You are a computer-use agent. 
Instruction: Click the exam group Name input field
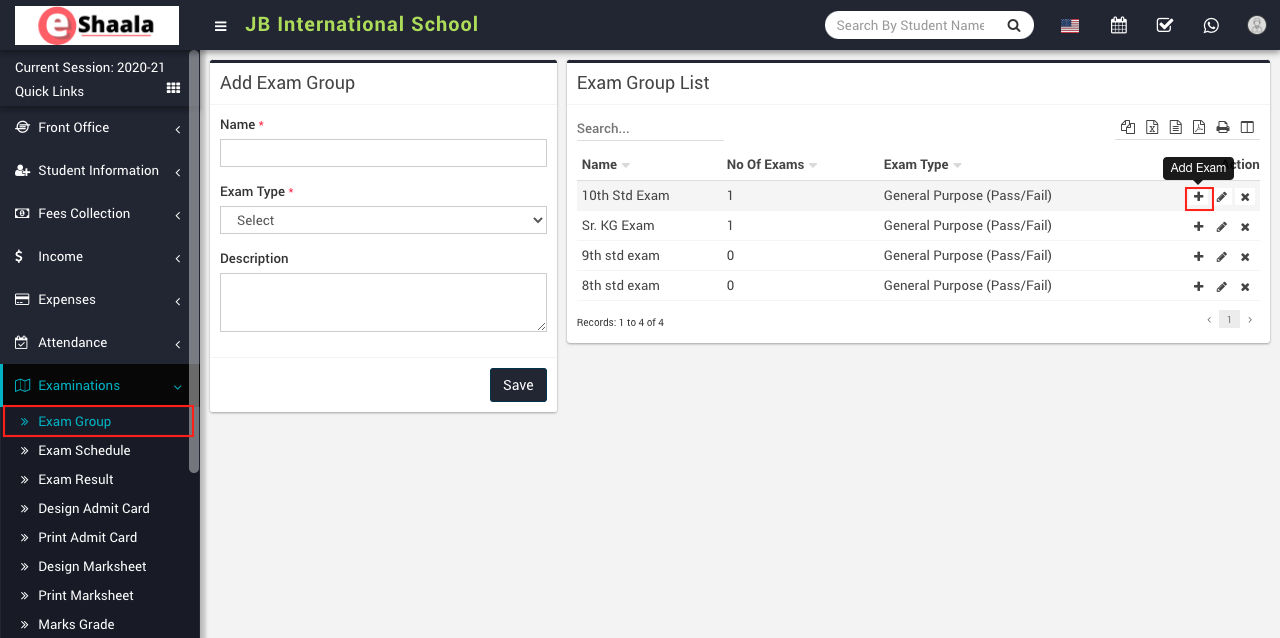coord(383,153)
